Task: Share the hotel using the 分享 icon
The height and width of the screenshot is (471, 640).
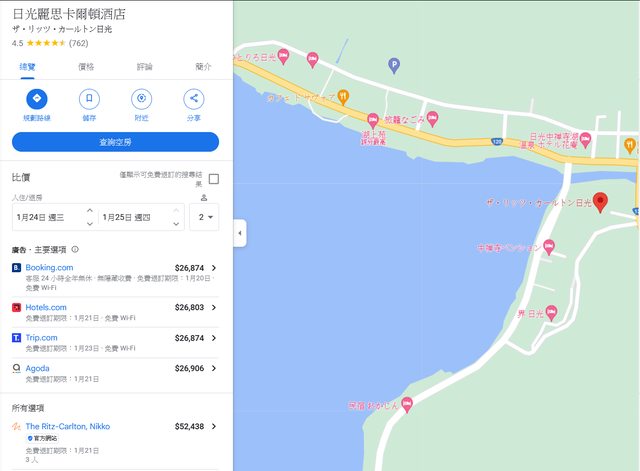Action: 193,99
